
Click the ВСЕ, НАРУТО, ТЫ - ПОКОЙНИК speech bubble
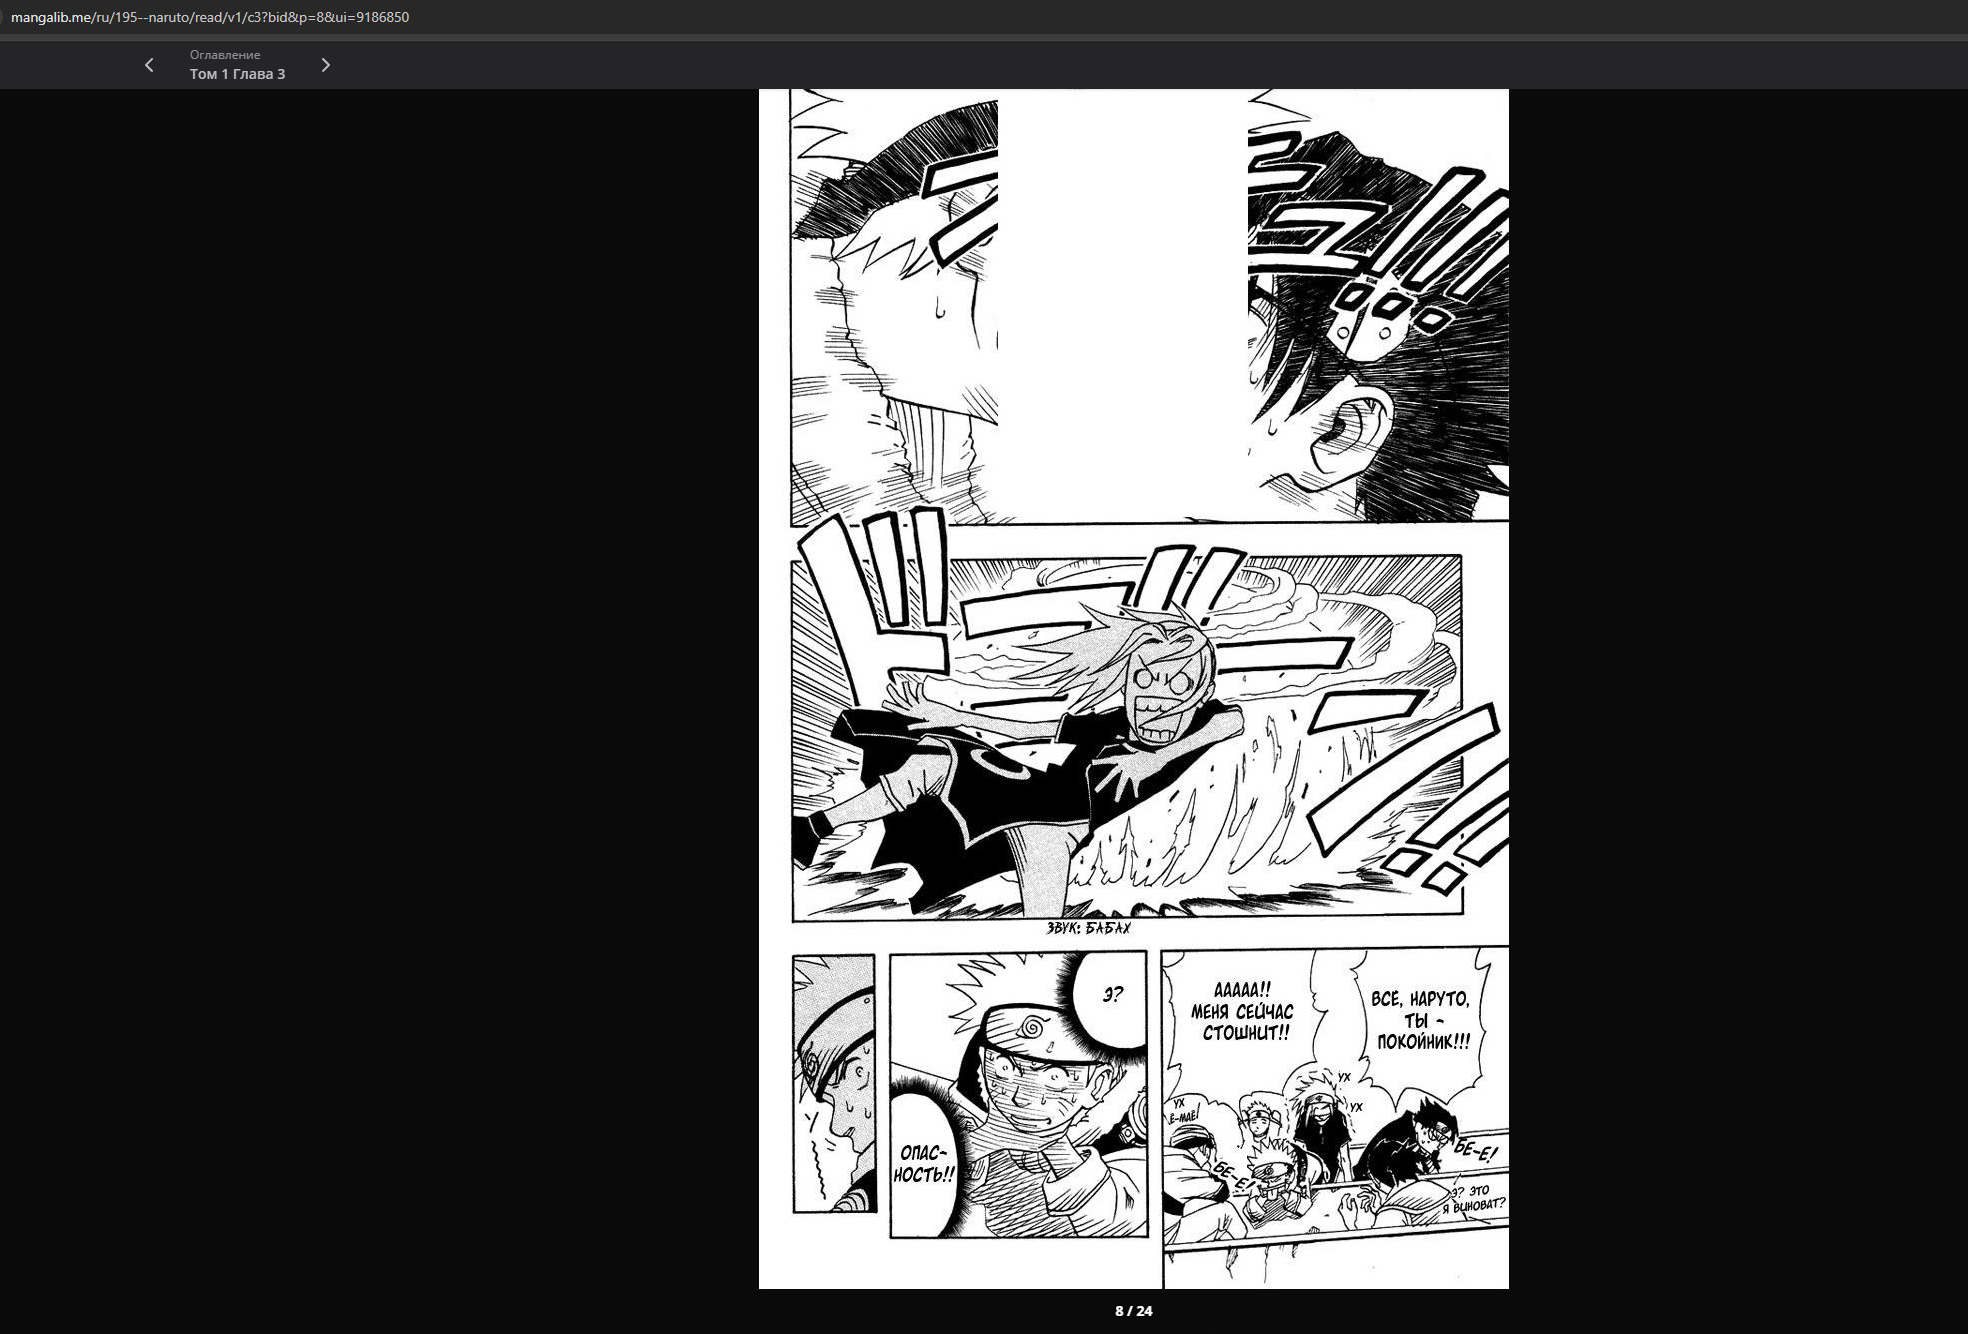[1420, 1020]
